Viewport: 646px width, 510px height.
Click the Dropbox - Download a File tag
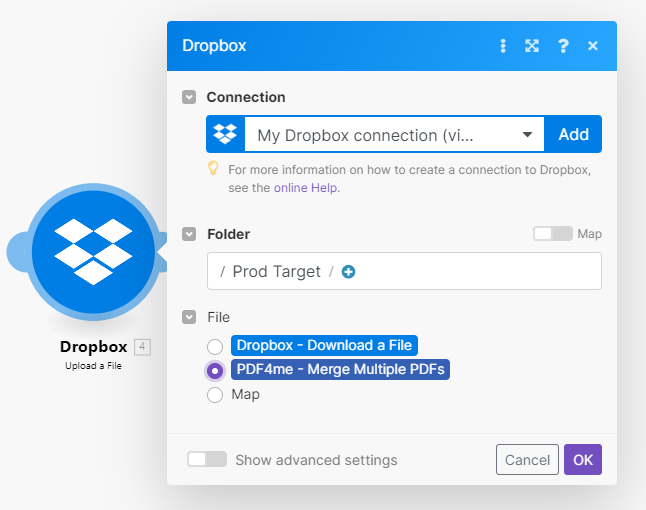324,345
